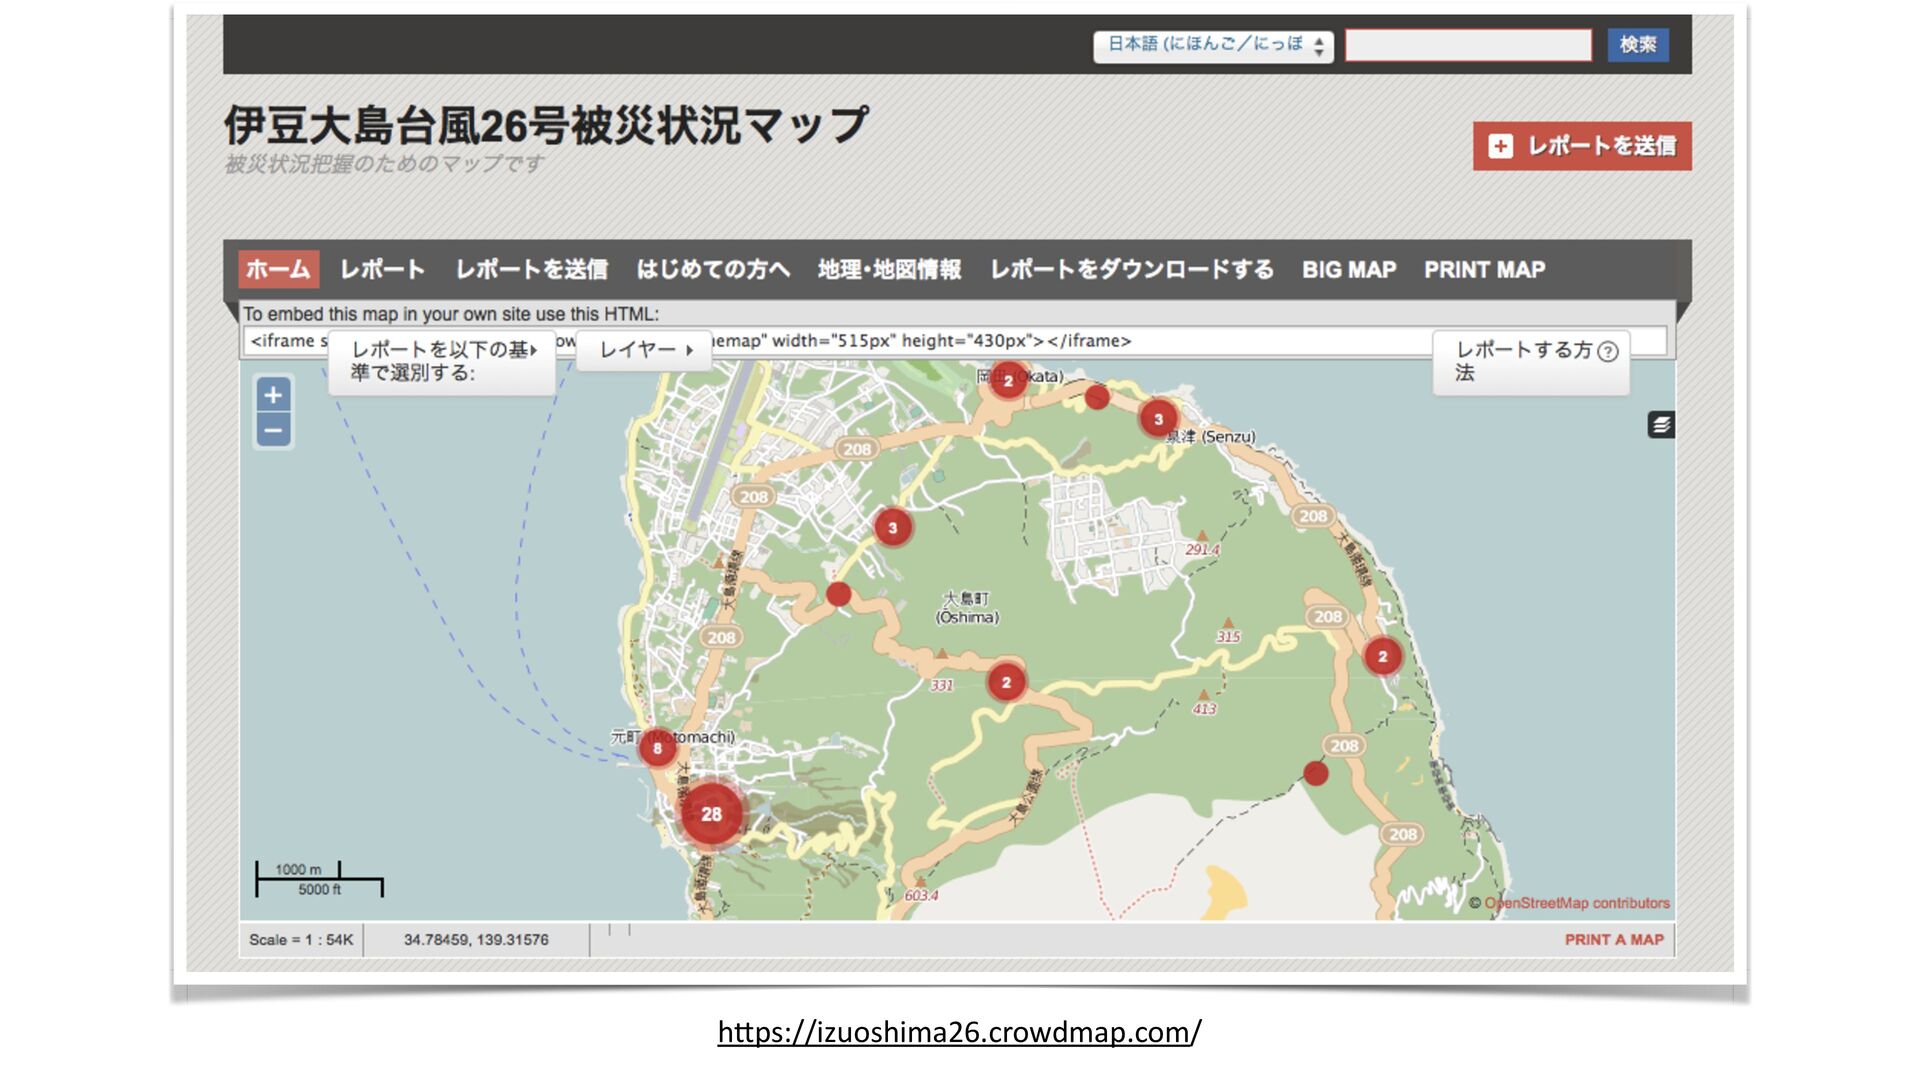Open the レポートをダウンロードする menu item
This screenshot has width=1920, height=1080.
click(x=1131, y=269)
